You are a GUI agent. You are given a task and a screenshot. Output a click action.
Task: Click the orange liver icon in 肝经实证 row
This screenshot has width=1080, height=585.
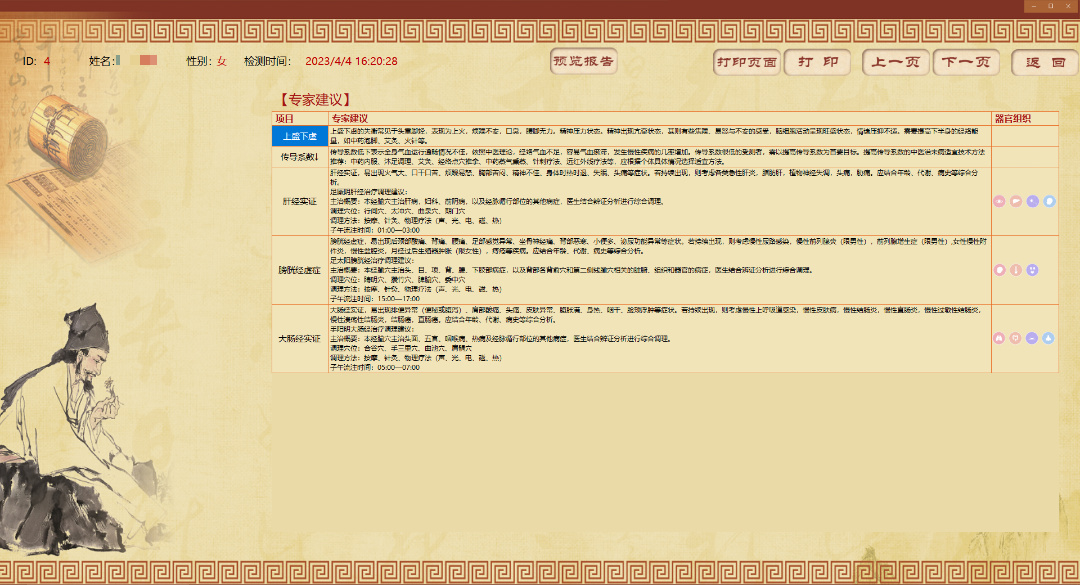1016,201
